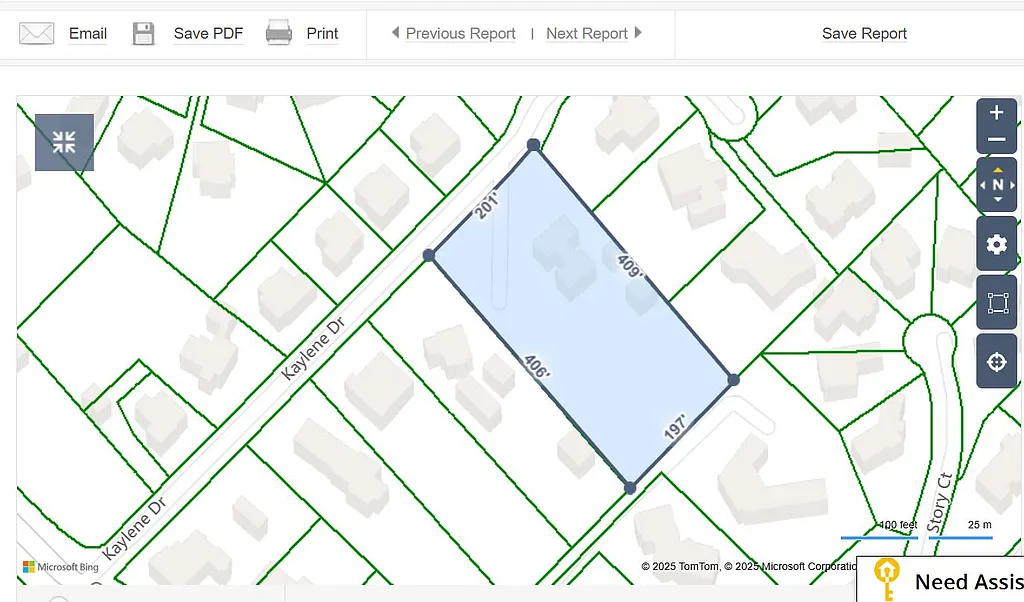Image resolution: width=1024 pixels, height=602 pixels.
Task: Go to Previous Report
Action: click(453, 34)
